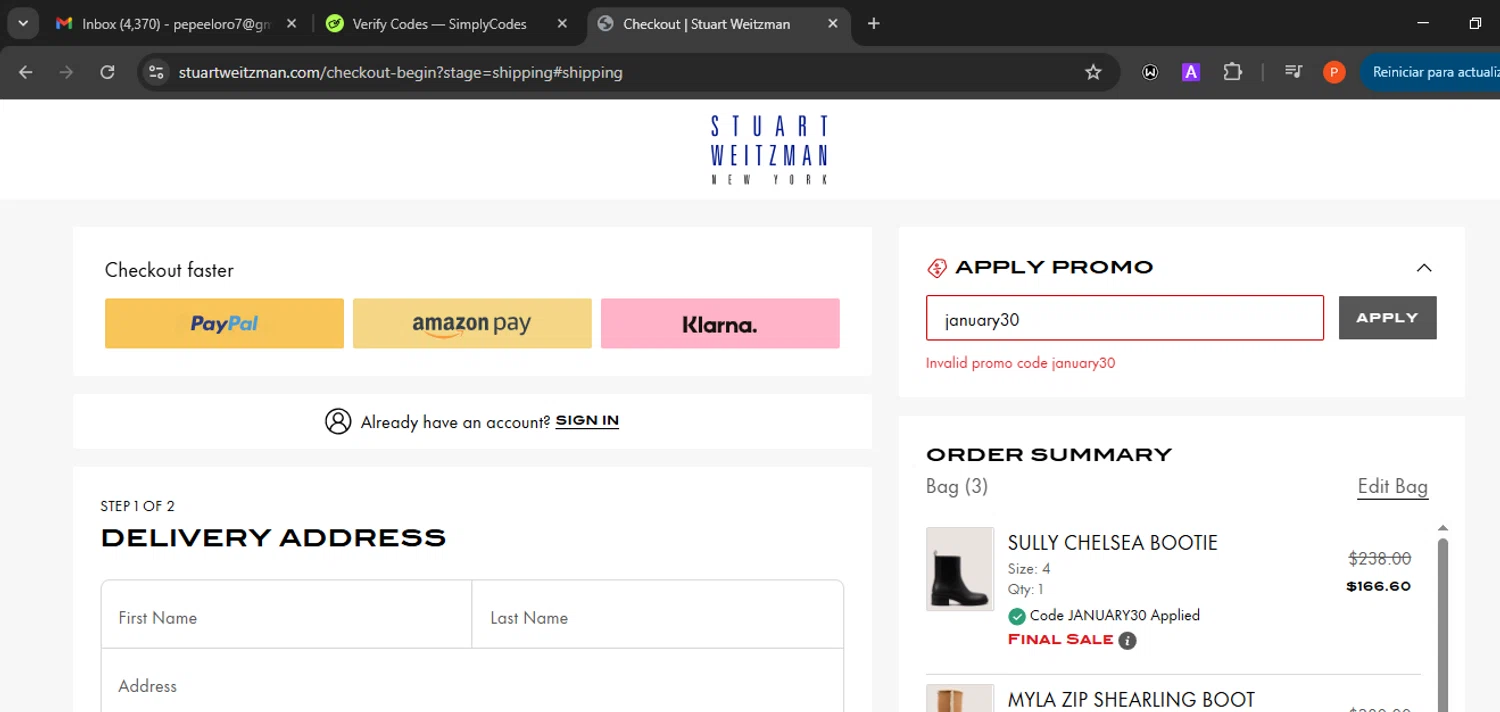This screenshot has width=1500, height=712.
Task: Check out with PayPal
Action: pyautogui.click(x=224, y=323)
